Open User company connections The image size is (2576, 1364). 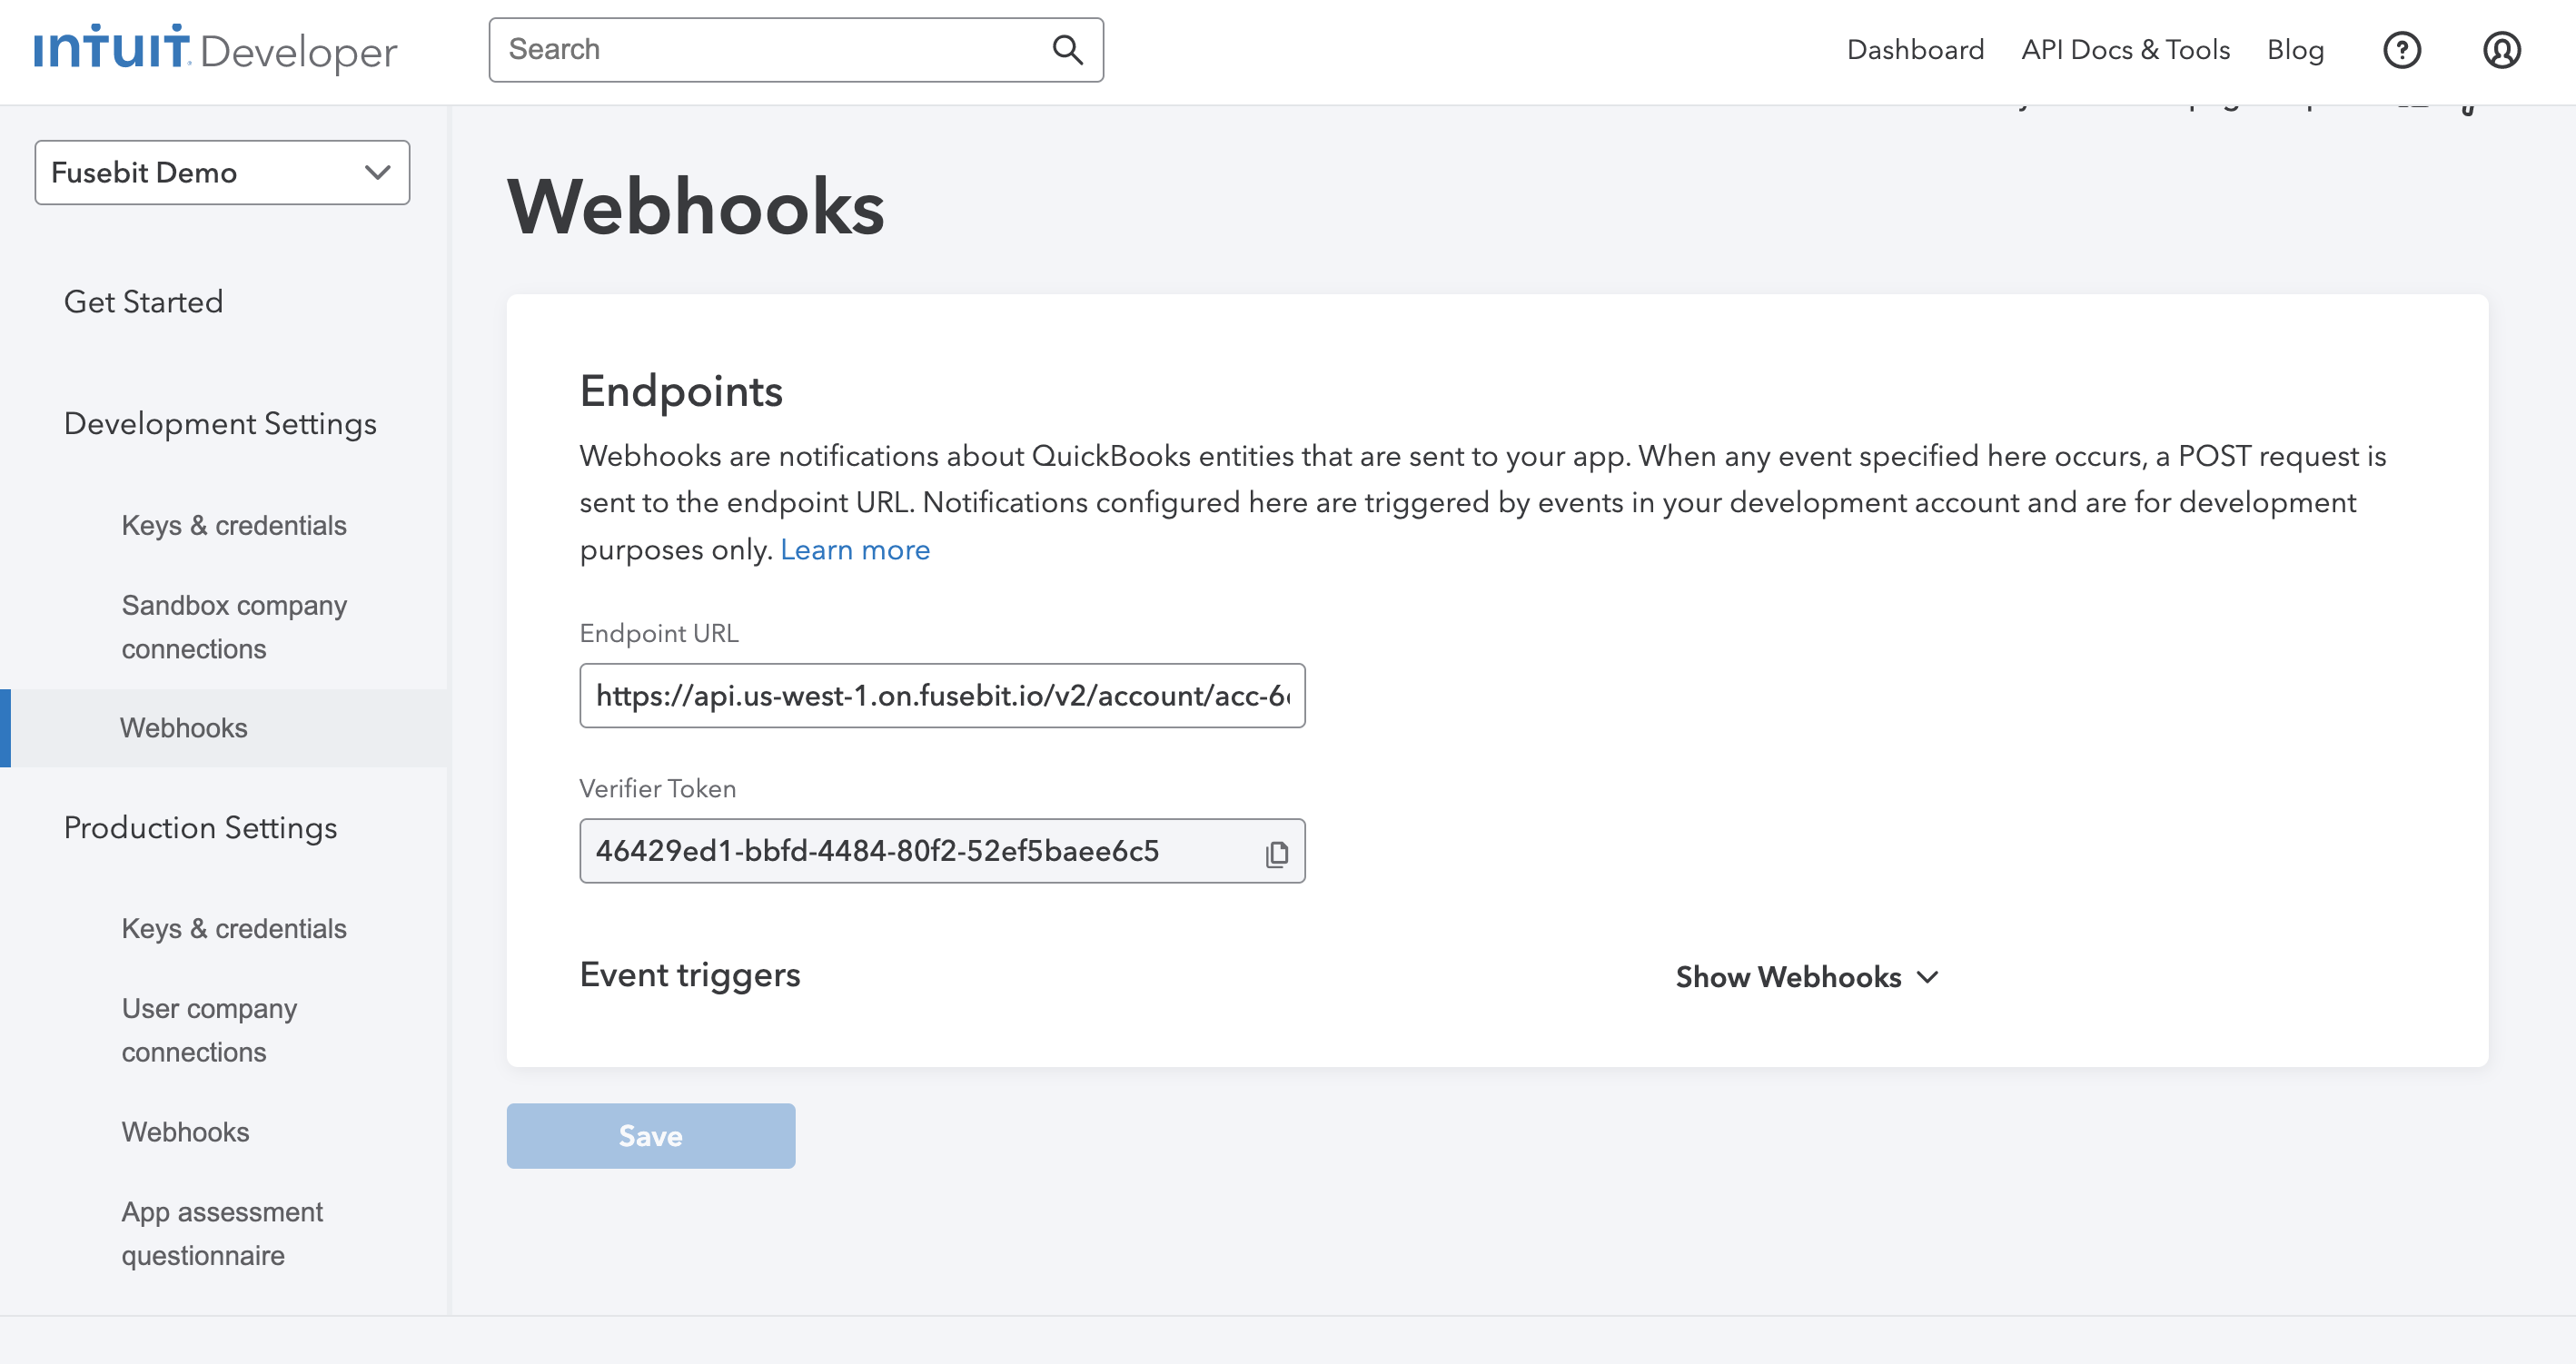point(209,1030)
